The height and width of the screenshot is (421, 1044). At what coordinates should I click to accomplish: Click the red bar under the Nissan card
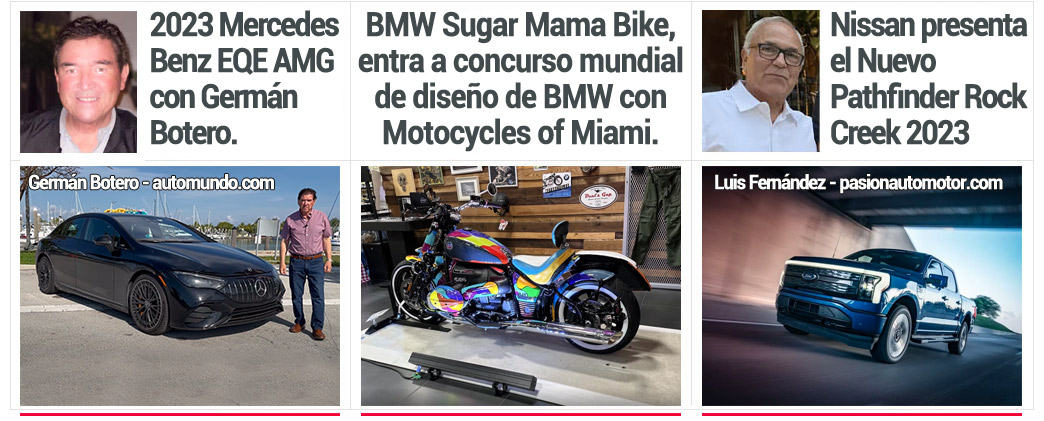pyautogui.click(x=862, y=414)
